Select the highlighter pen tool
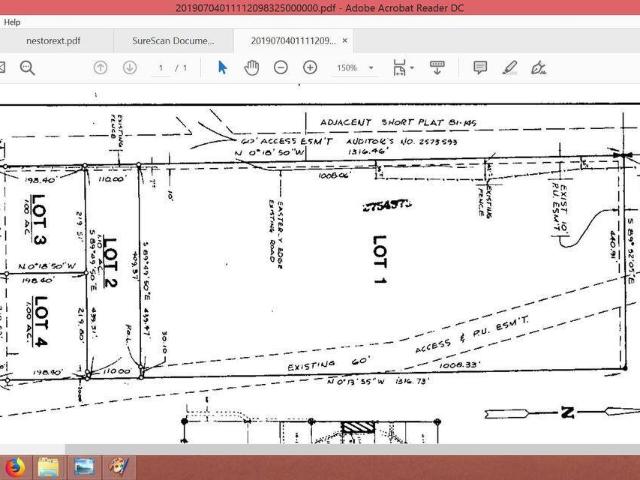This screenshot has width=640, height=480. pyautogui.click(x=510, y=68)
